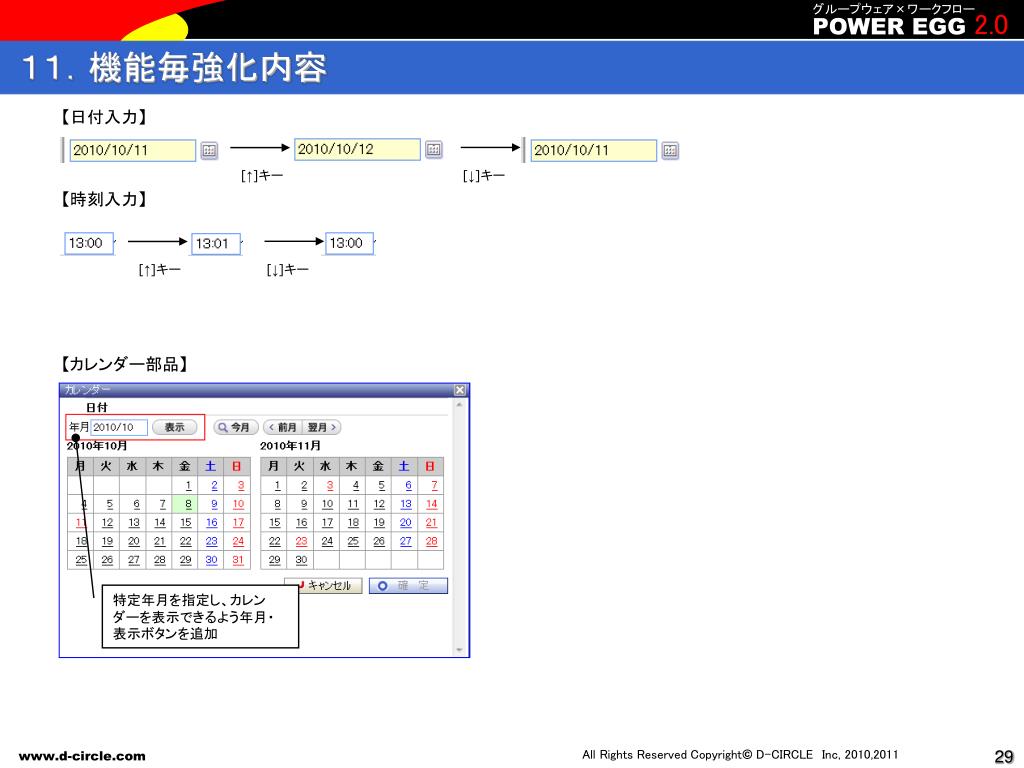Go to previous month with 前月
The image size is (1024, 768).
click(x=282, y=427)
